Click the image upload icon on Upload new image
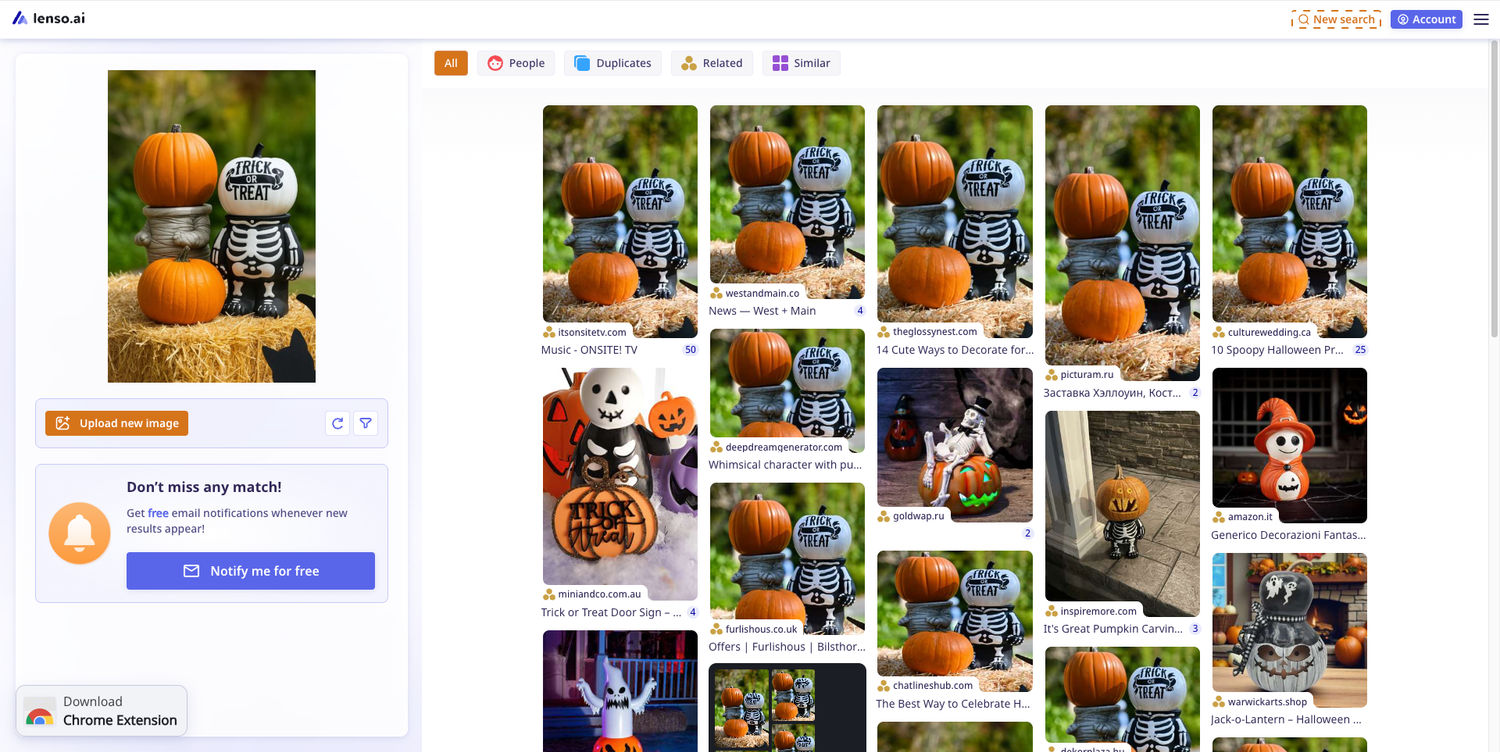This screenshot has height=752, width=1500. 64,423
